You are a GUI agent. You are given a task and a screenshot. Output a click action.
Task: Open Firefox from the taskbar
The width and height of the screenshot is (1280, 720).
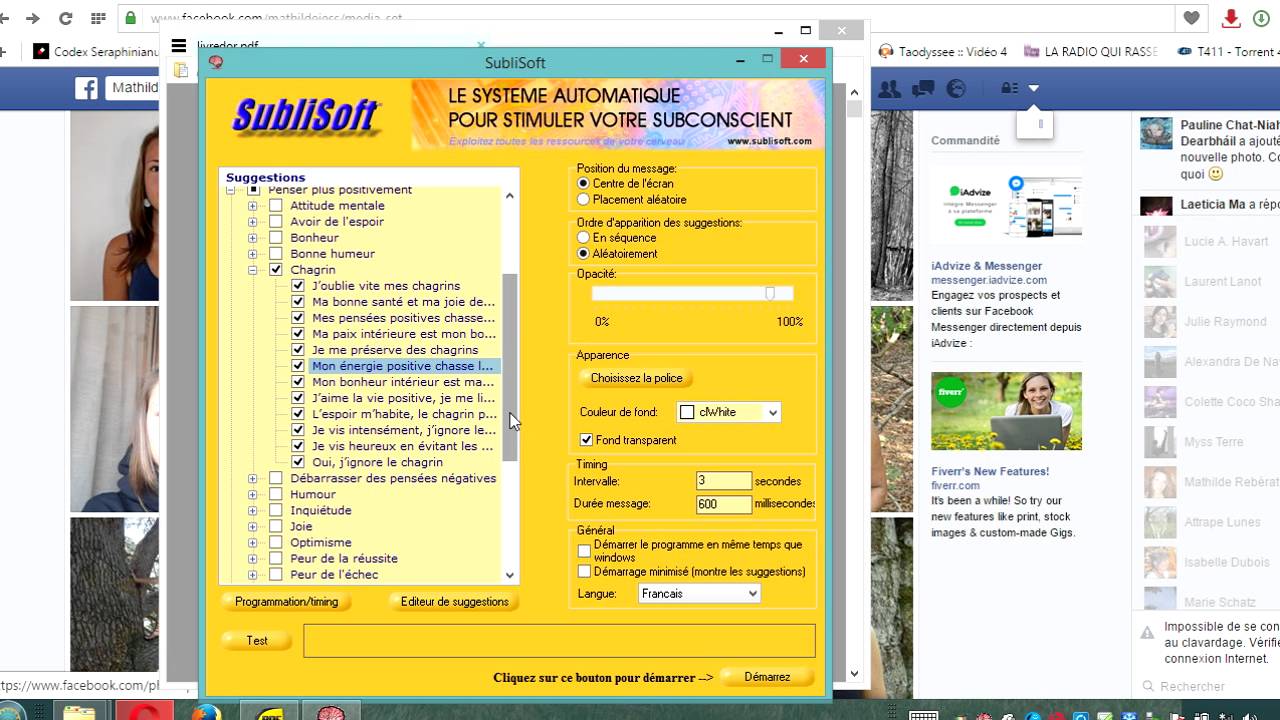[x=207, y=712]
